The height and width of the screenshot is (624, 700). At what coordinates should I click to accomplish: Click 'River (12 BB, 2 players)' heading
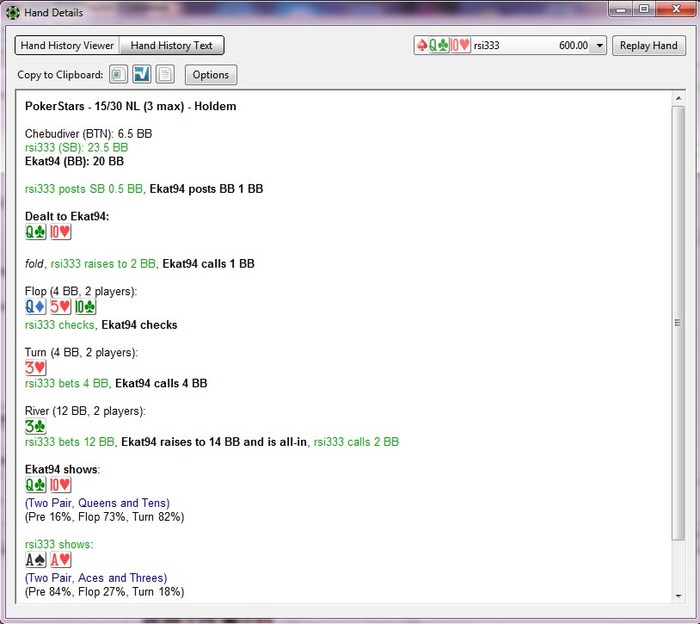pyautogui.click(x=85, y=412)
